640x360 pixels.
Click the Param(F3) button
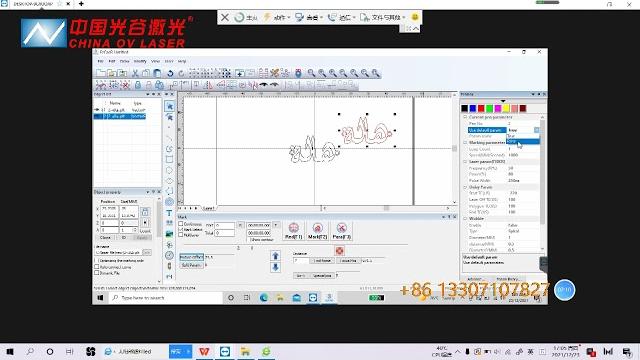point(342,231)
